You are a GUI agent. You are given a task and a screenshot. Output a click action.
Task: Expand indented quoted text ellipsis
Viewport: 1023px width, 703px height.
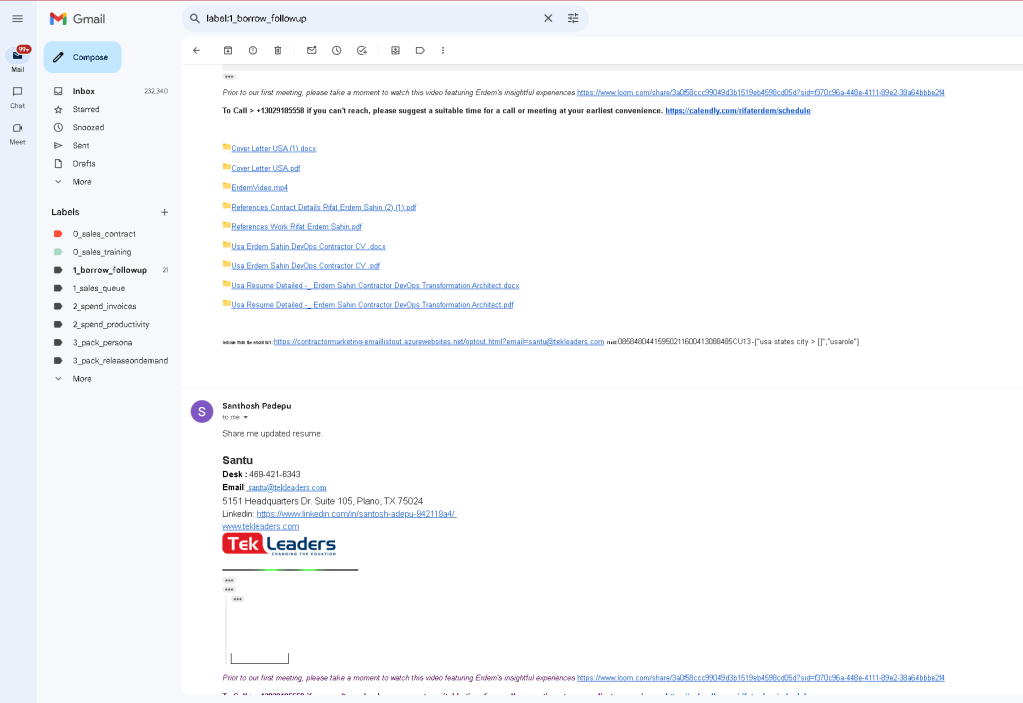coord(237,599)
